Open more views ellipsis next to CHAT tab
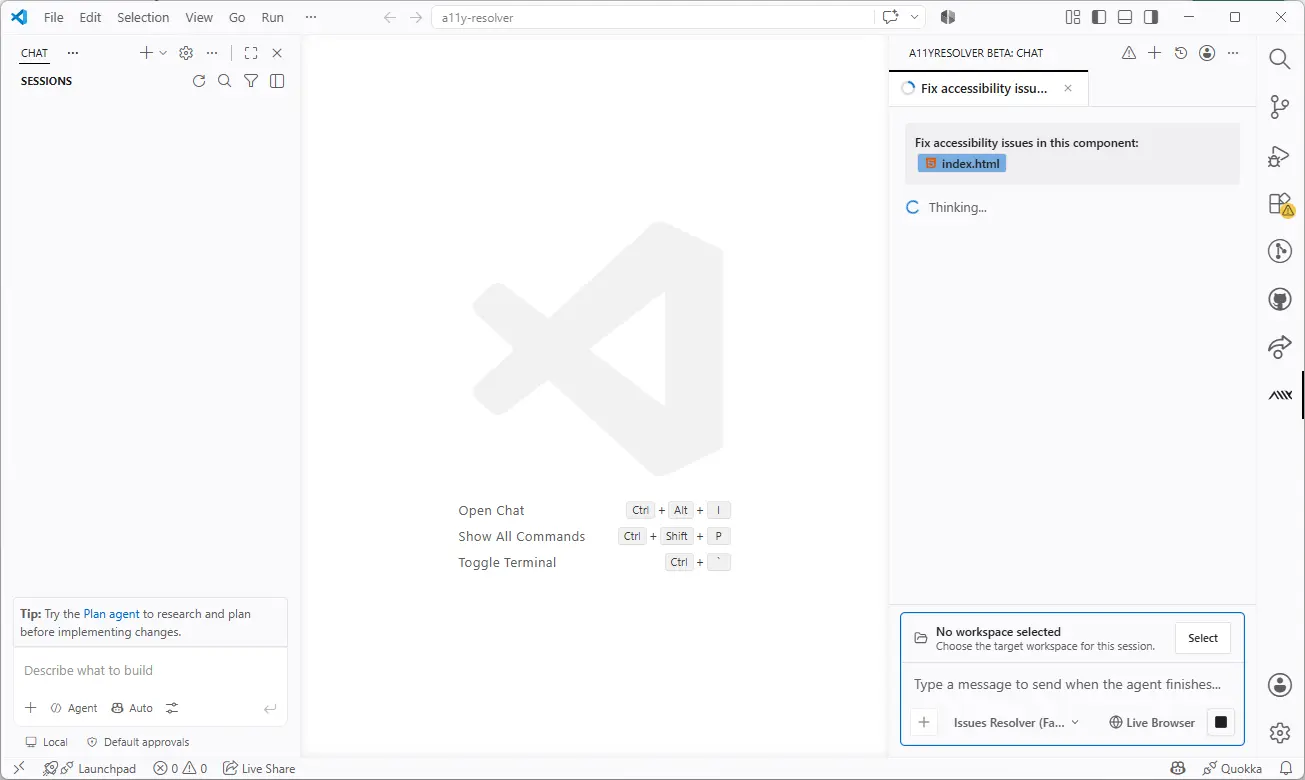 [72, 53]
